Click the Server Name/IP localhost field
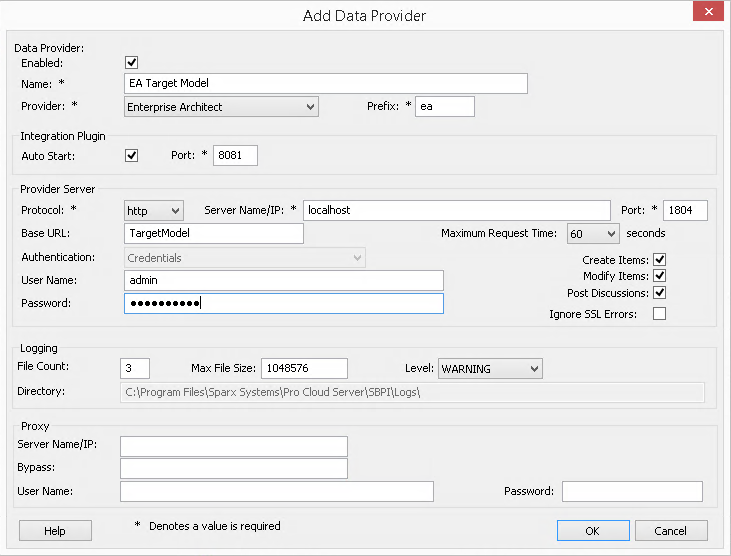 tap(456, 210)
